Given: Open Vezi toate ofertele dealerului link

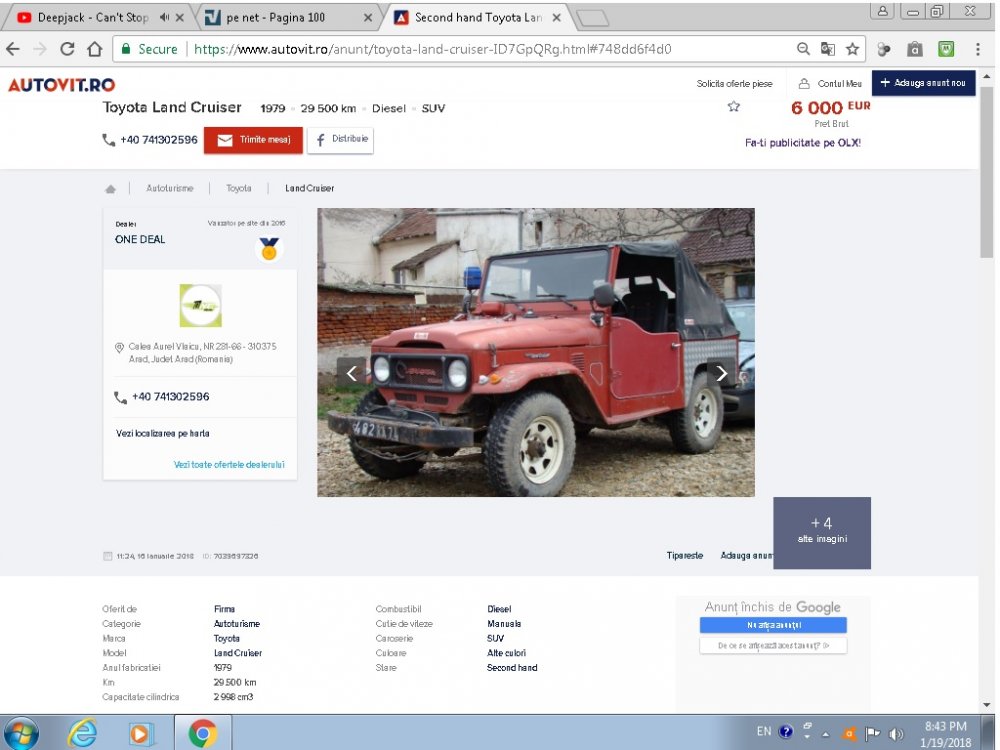Looking at the screenshot, I should [x=229, y=465].
